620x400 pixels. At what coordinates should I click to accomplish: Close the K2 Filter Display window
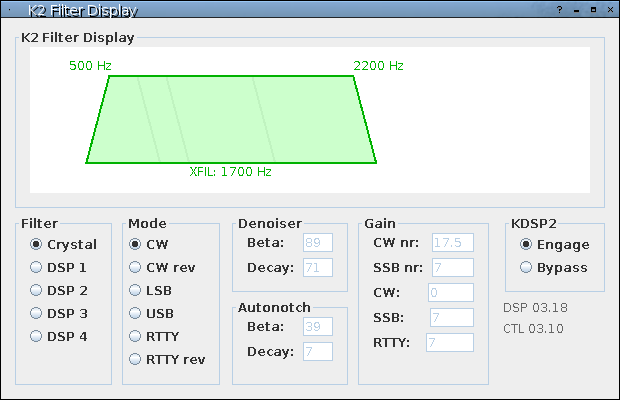point(609,10)
